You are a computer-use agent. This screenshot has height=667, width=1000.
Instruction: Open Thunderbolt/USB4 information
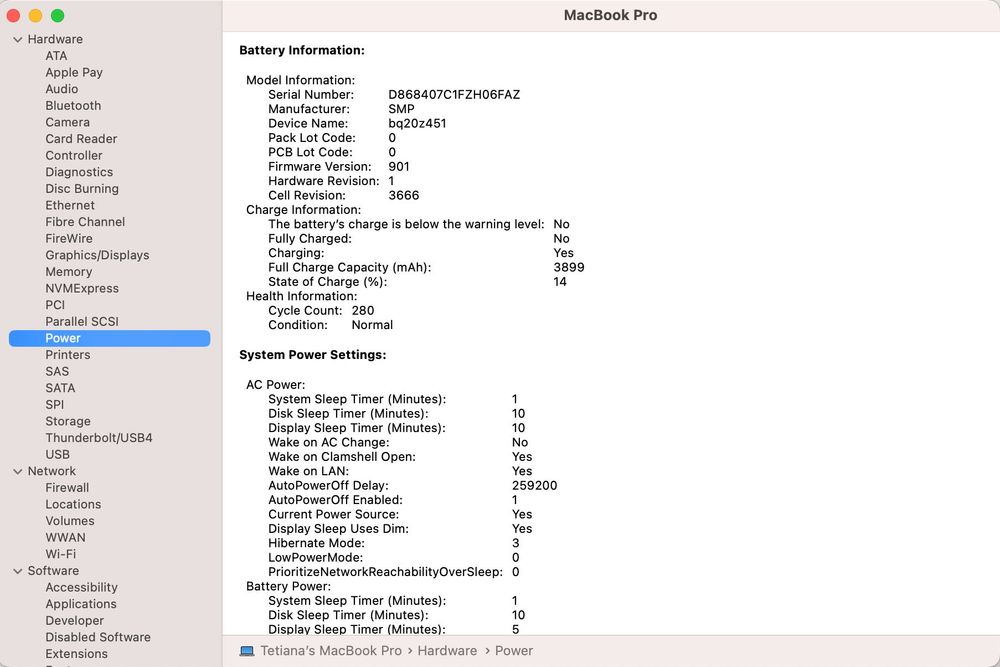[x=99, y=438]
